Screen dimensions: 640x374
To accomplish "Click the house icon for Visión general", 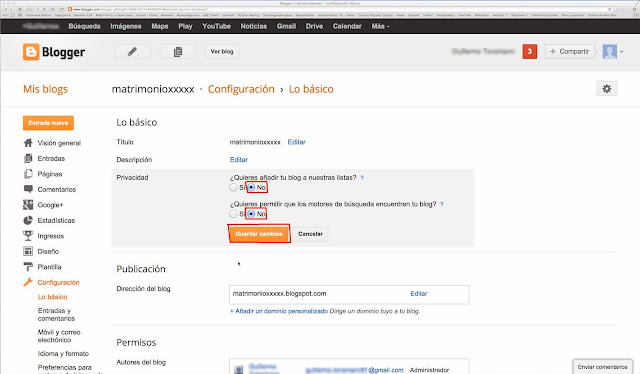I will 28,143.
